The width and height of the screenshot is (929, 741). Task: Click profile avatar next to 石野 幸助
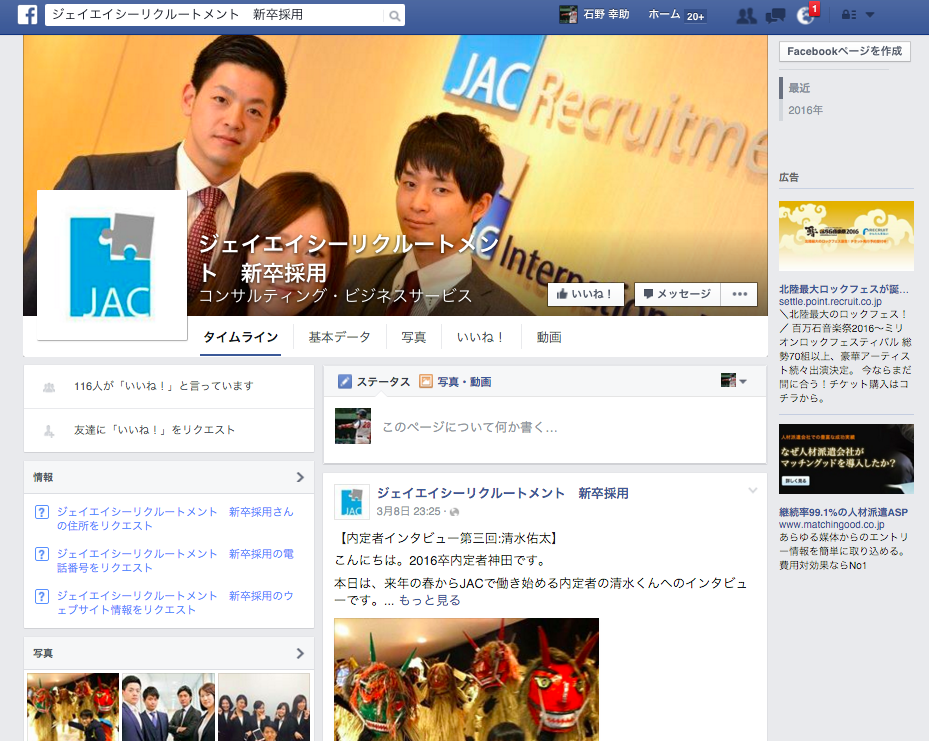pyautogui.click(x=568, y=15)
